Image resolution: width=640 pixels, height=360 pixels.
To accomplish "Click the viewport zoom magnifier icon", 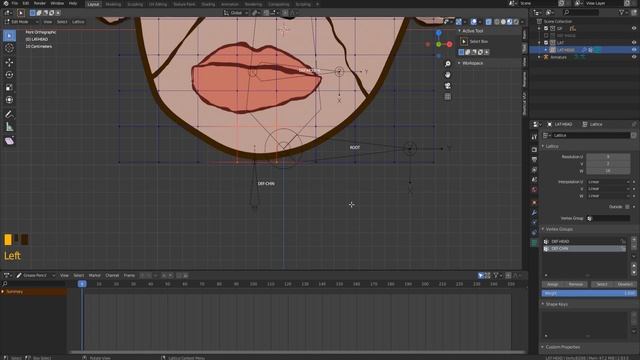I will coord(448,64).
